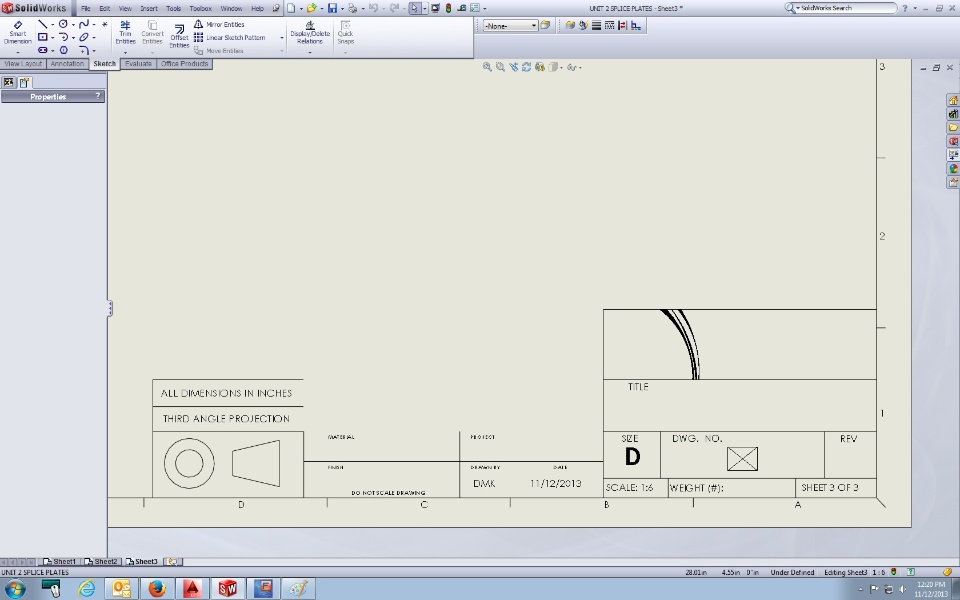Open the File menu
This screenshot has width=960, height=600.
point(86,9)
